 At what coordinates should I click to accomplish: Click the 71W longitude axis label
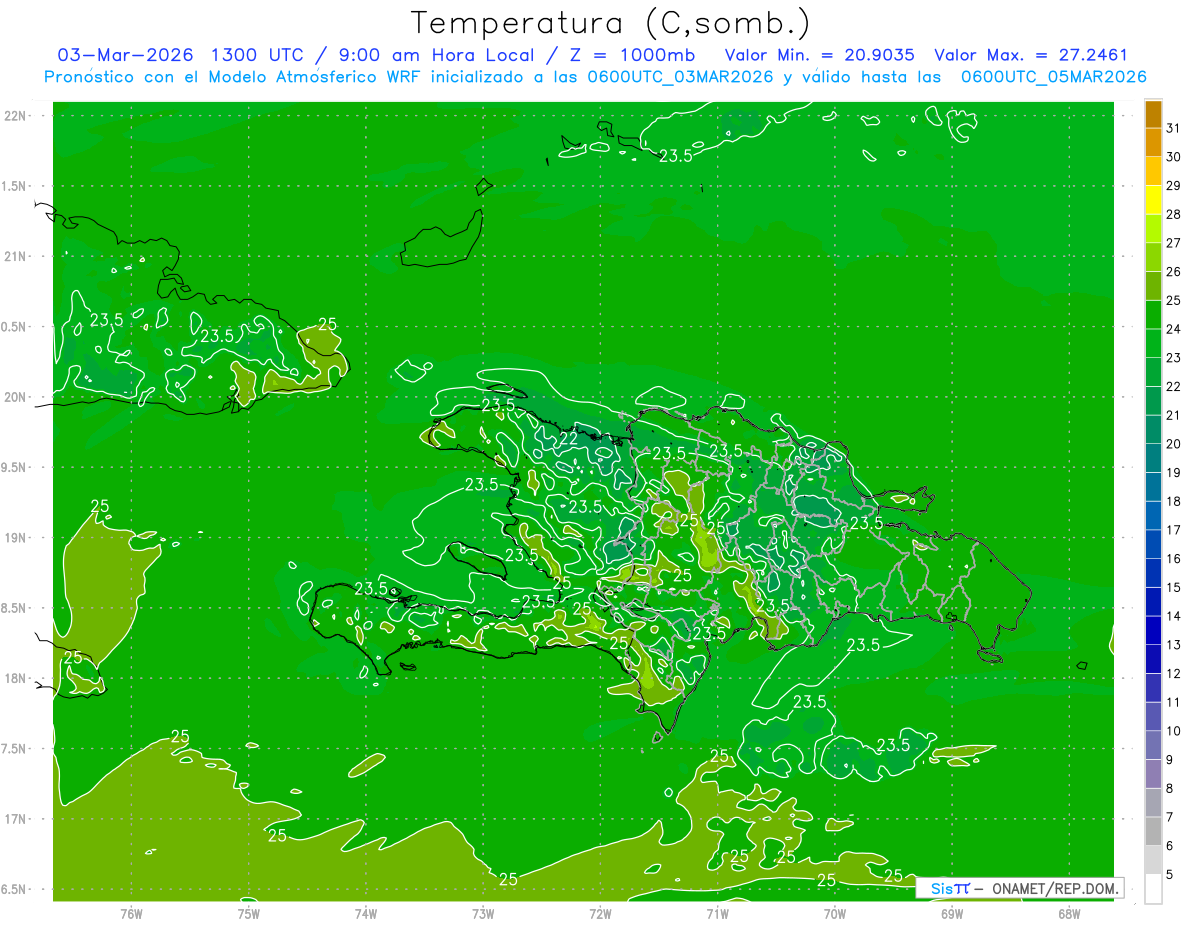coord(717,914)
